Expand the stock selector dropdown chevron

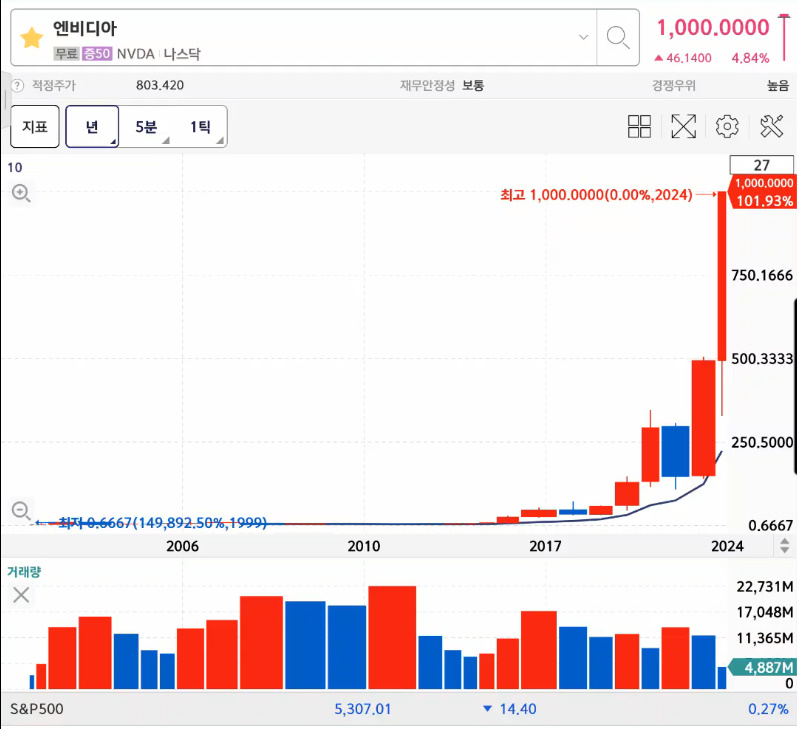click(584, 37)
